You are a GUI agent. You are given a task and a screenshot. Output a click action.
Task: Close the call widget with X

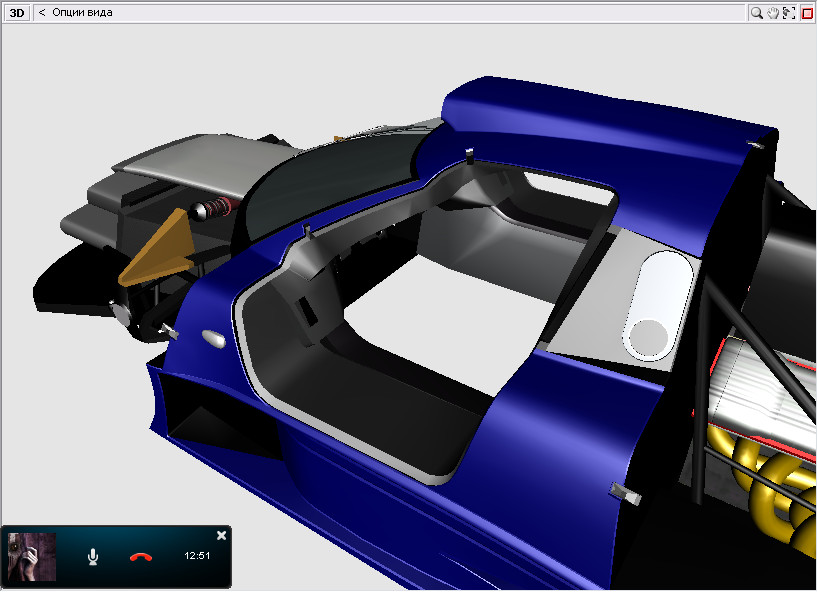[x=221, y=536]
